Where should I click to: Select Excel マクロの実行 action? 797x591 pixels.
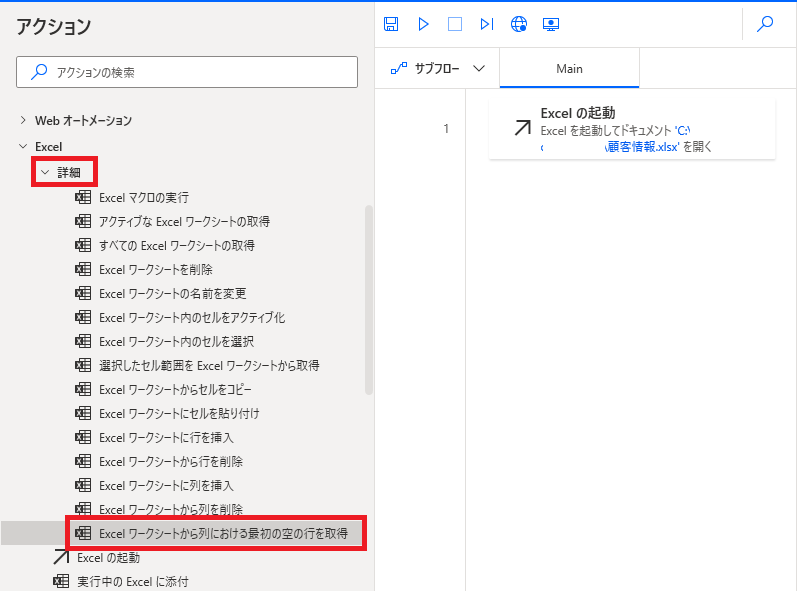144,198
